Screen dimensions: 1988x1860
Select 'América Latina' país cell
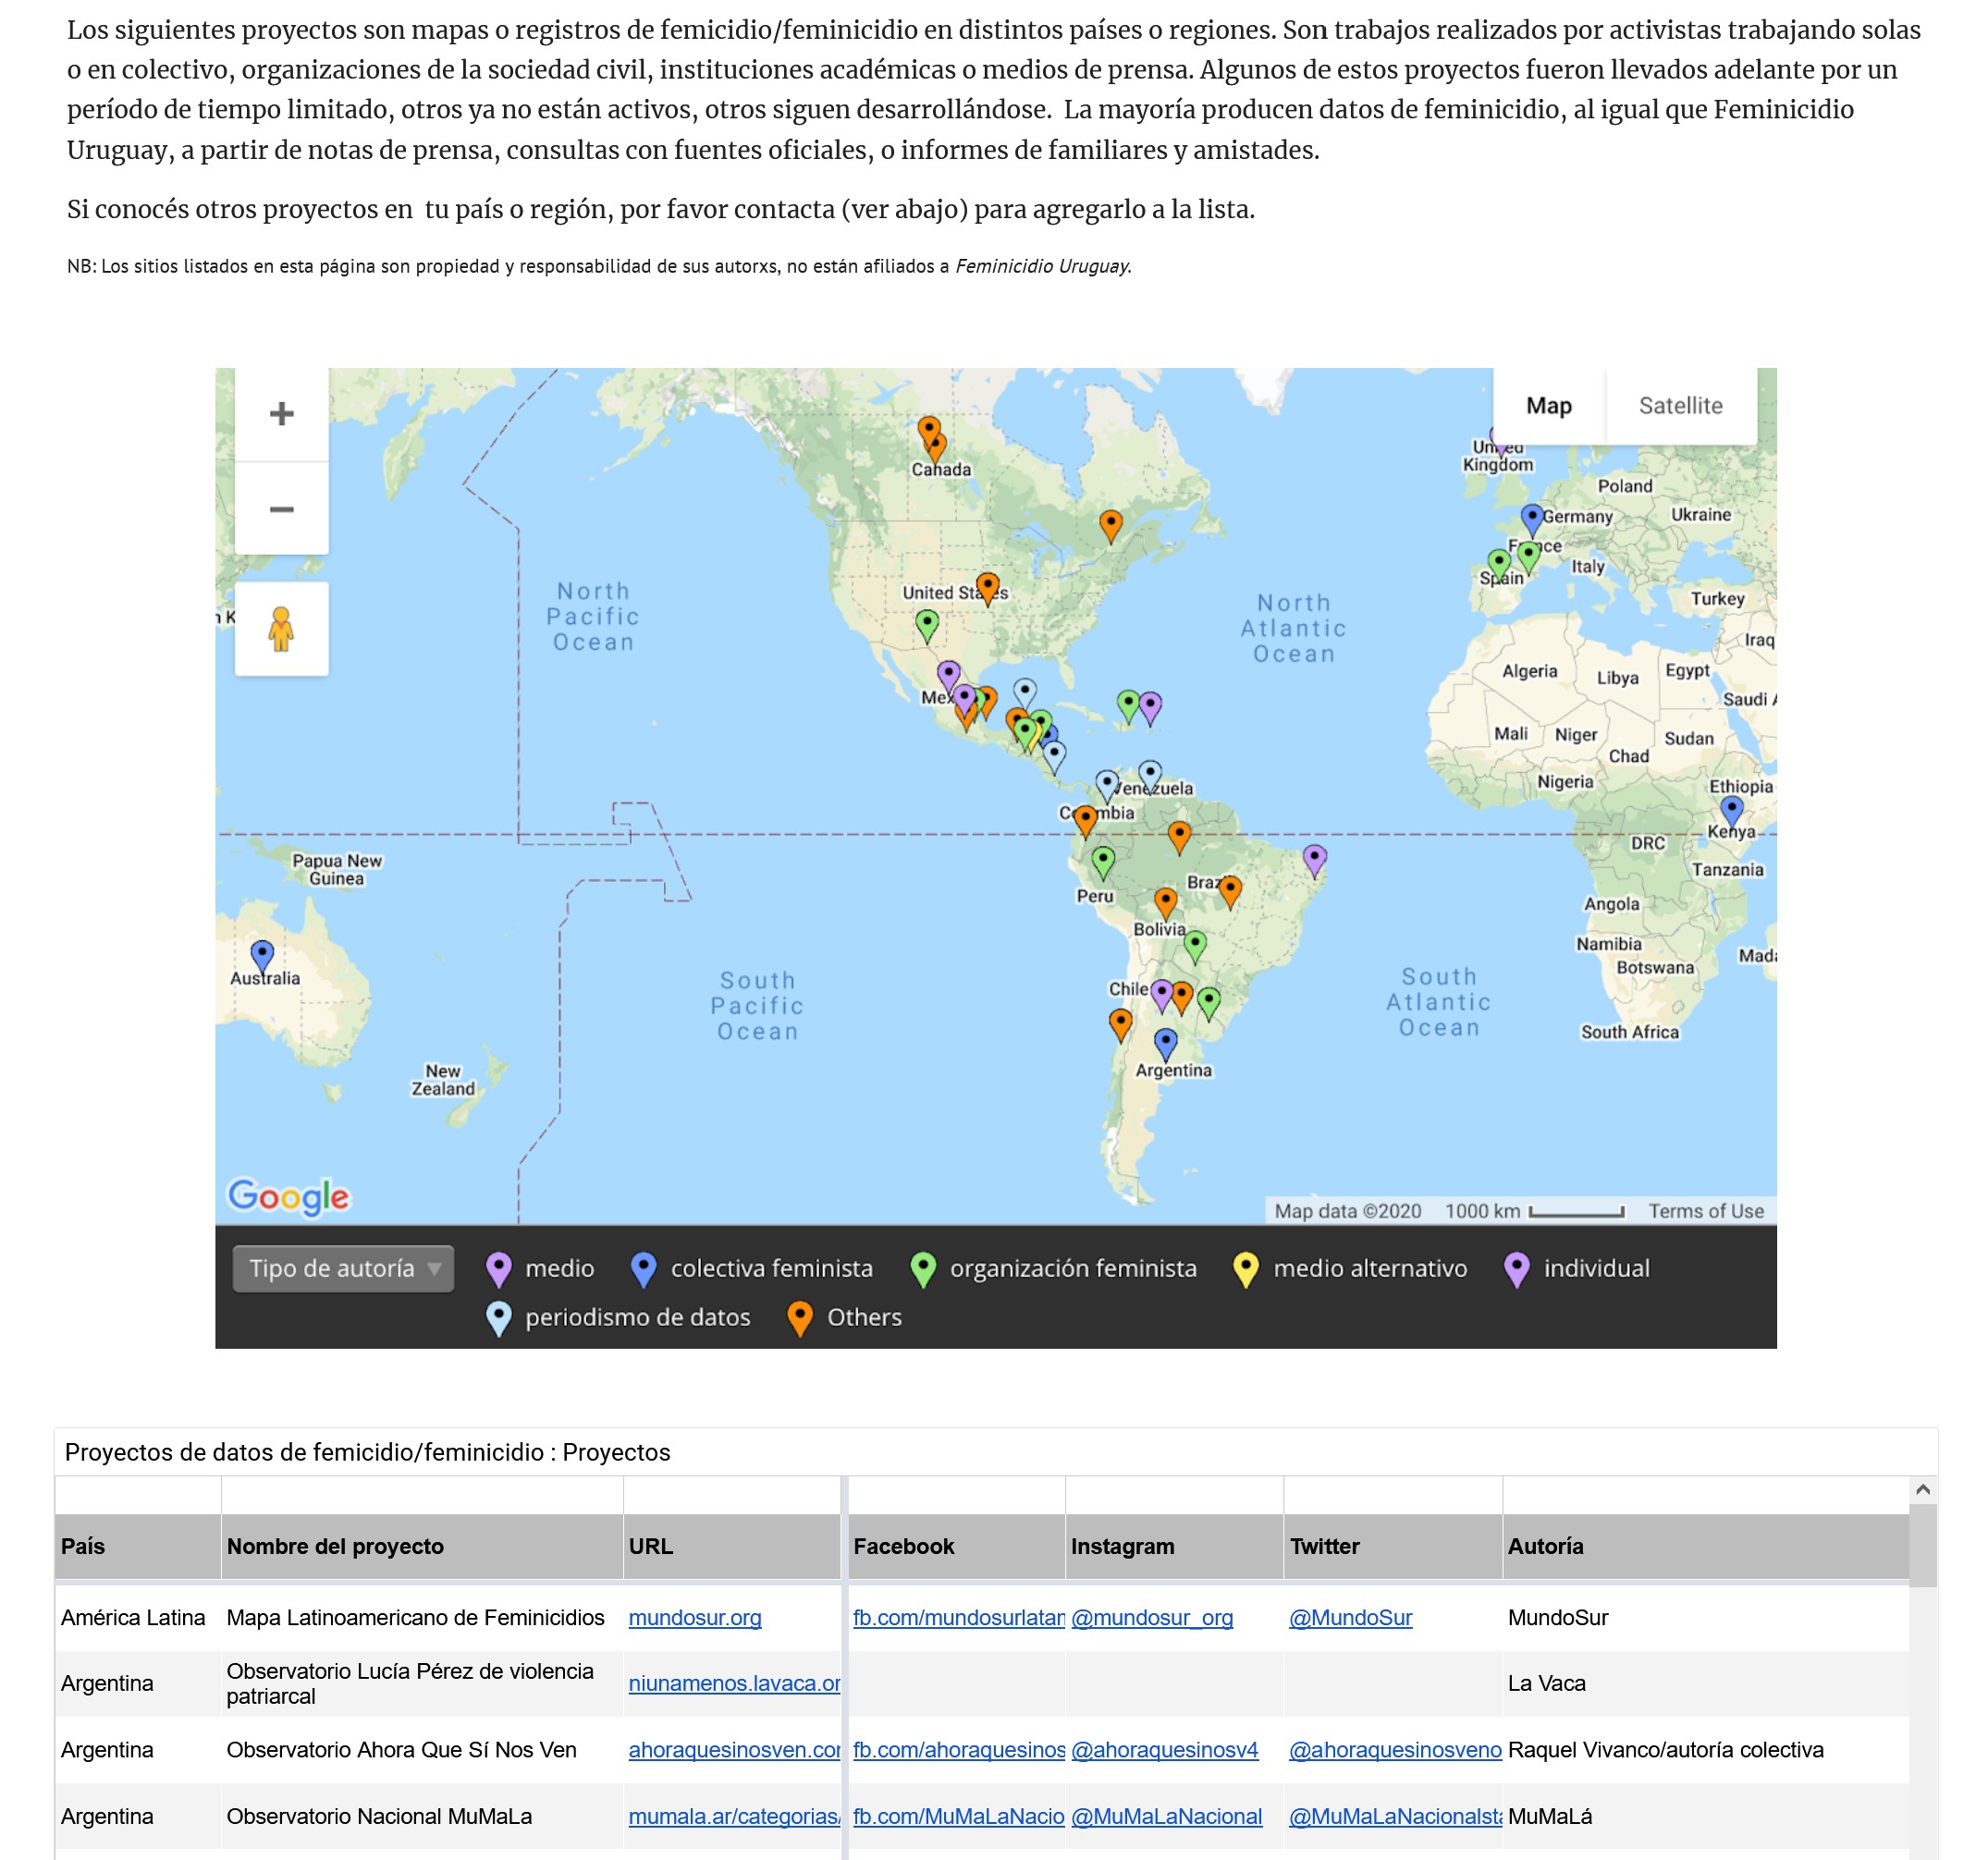(137, 1618)
